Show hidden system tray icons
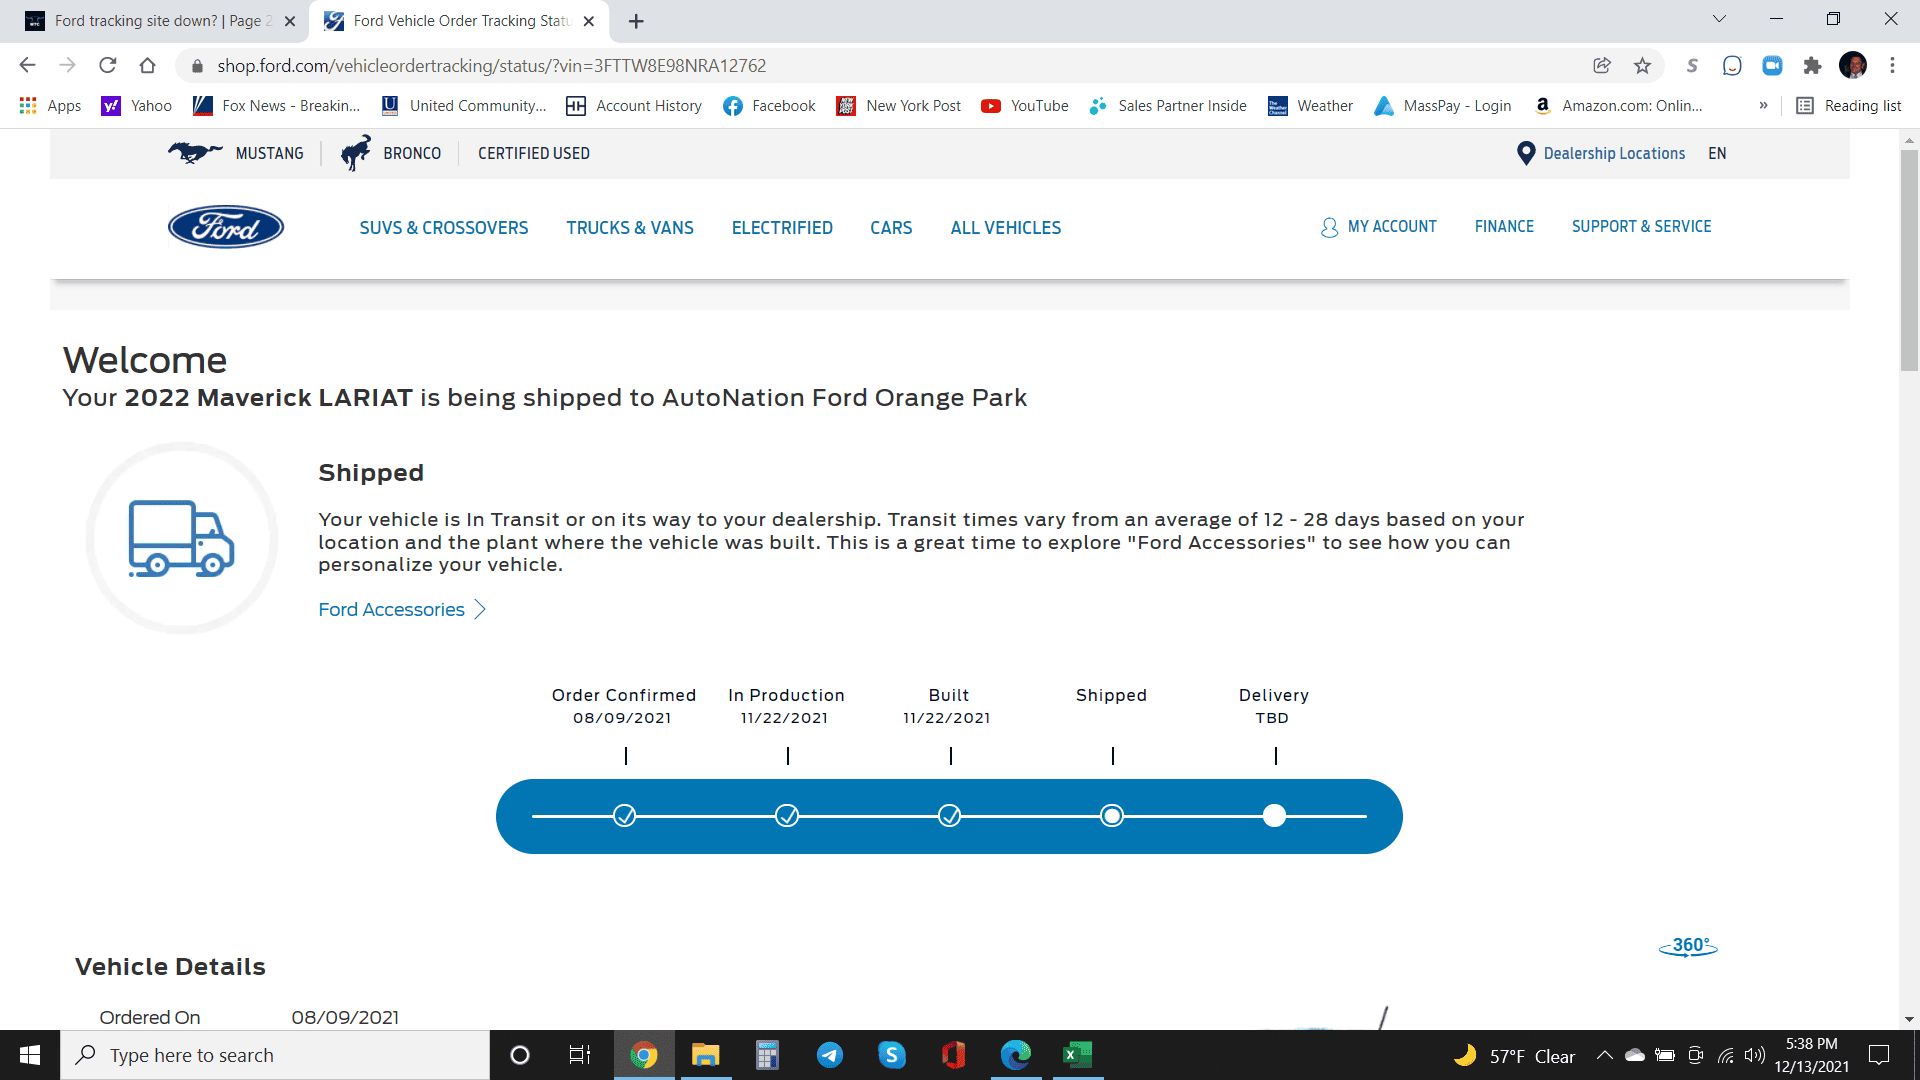This screenshot has height=1080, width=1920. [1604, 1055]
